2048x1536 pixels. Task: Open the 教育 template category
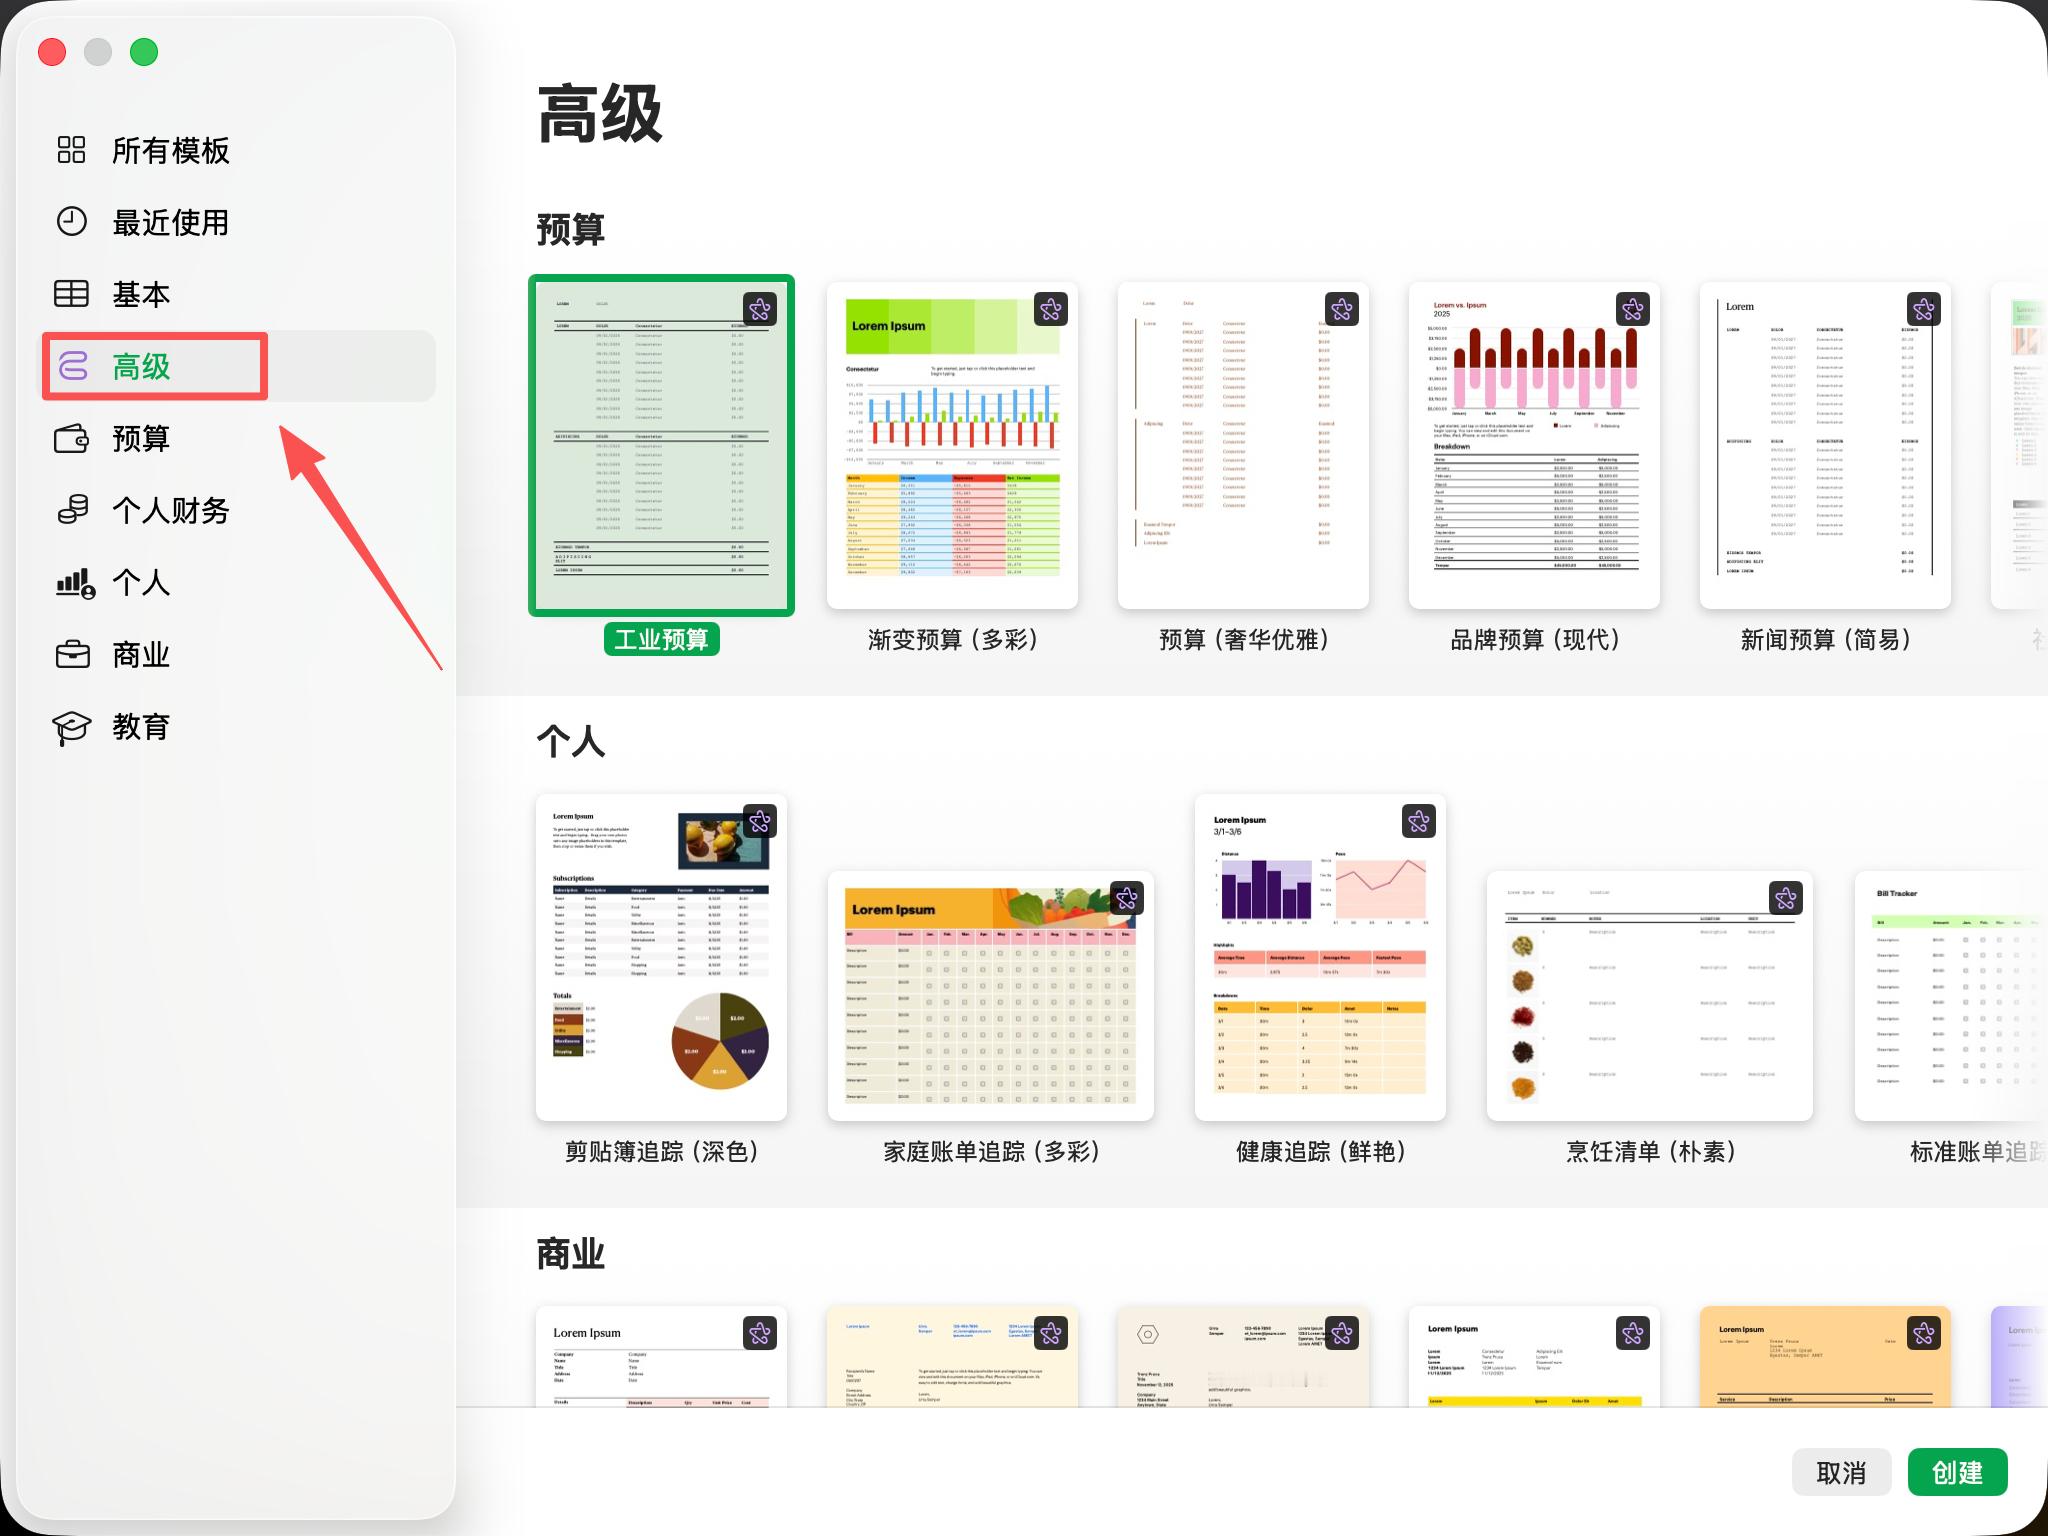(x=140, y=727)
